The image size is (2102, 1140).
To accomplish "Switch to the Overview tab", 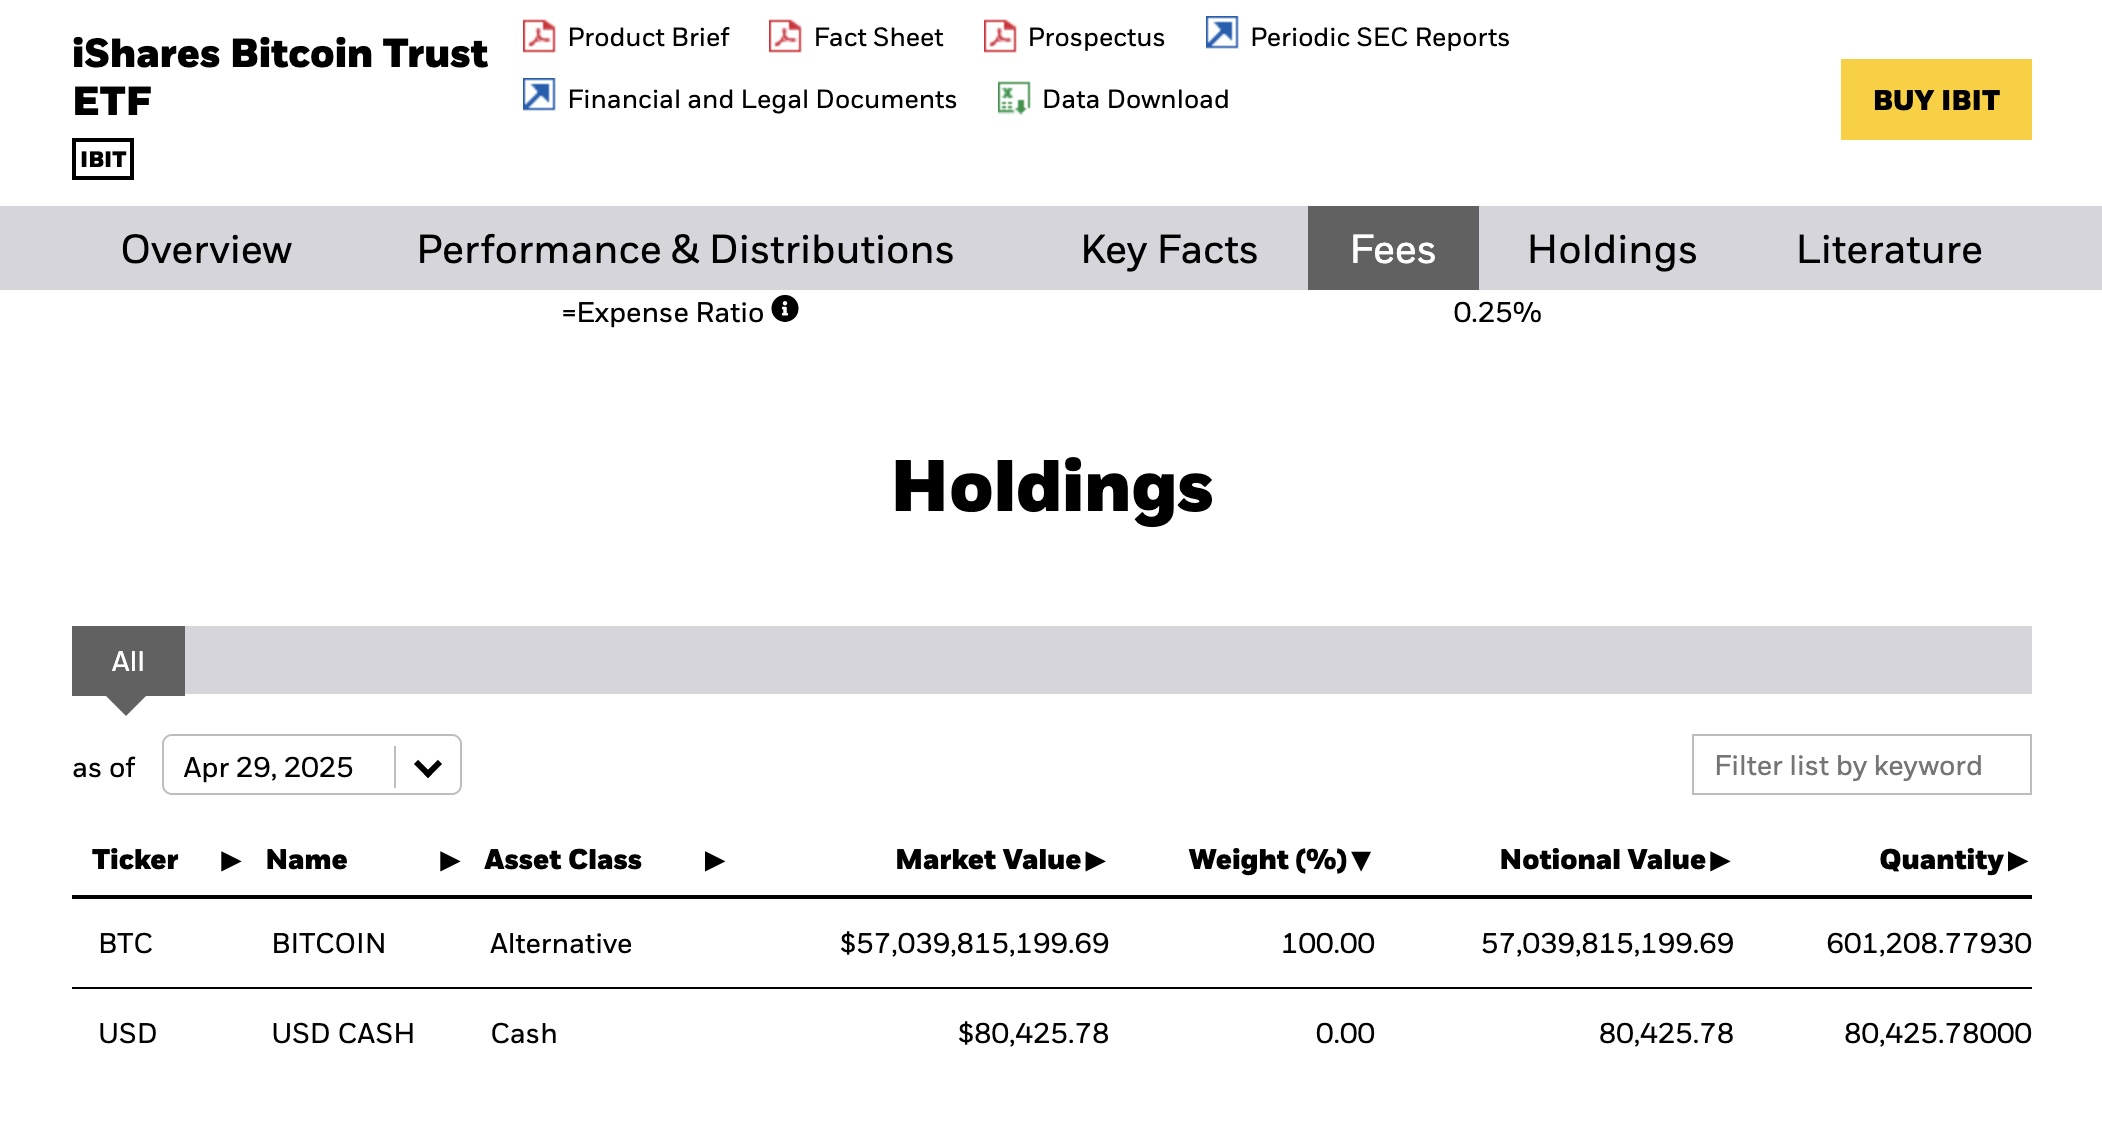I will (206, 249).
